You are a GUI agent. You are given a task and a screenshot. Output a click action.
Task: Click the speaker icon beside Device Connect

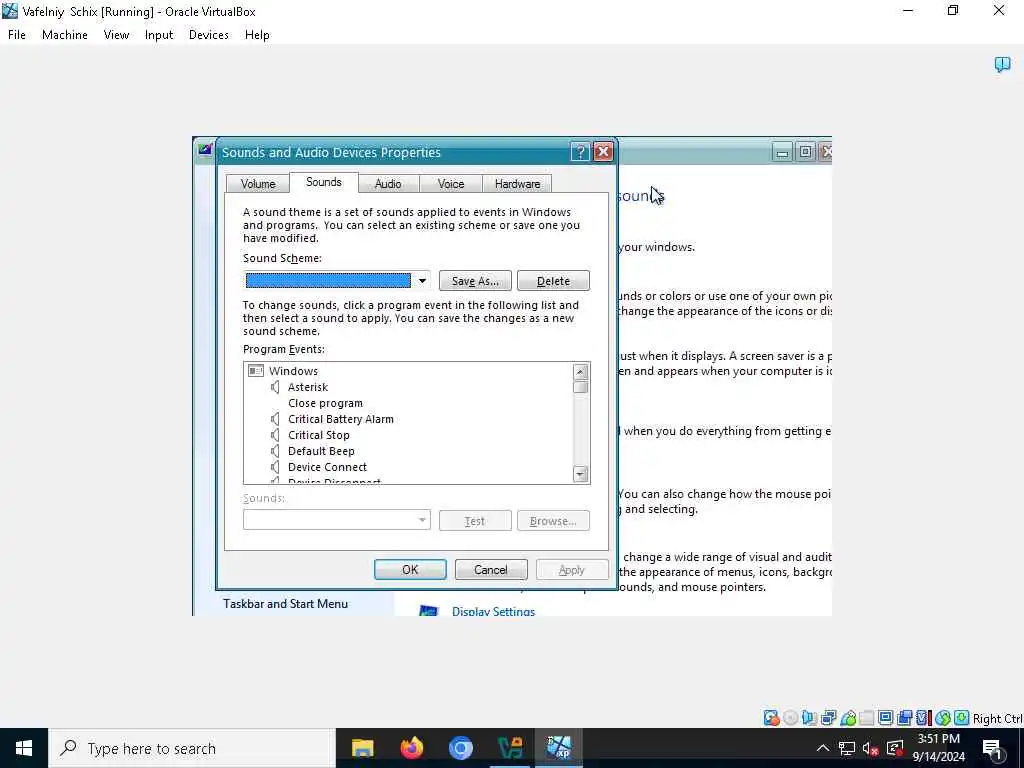(276, 467)
